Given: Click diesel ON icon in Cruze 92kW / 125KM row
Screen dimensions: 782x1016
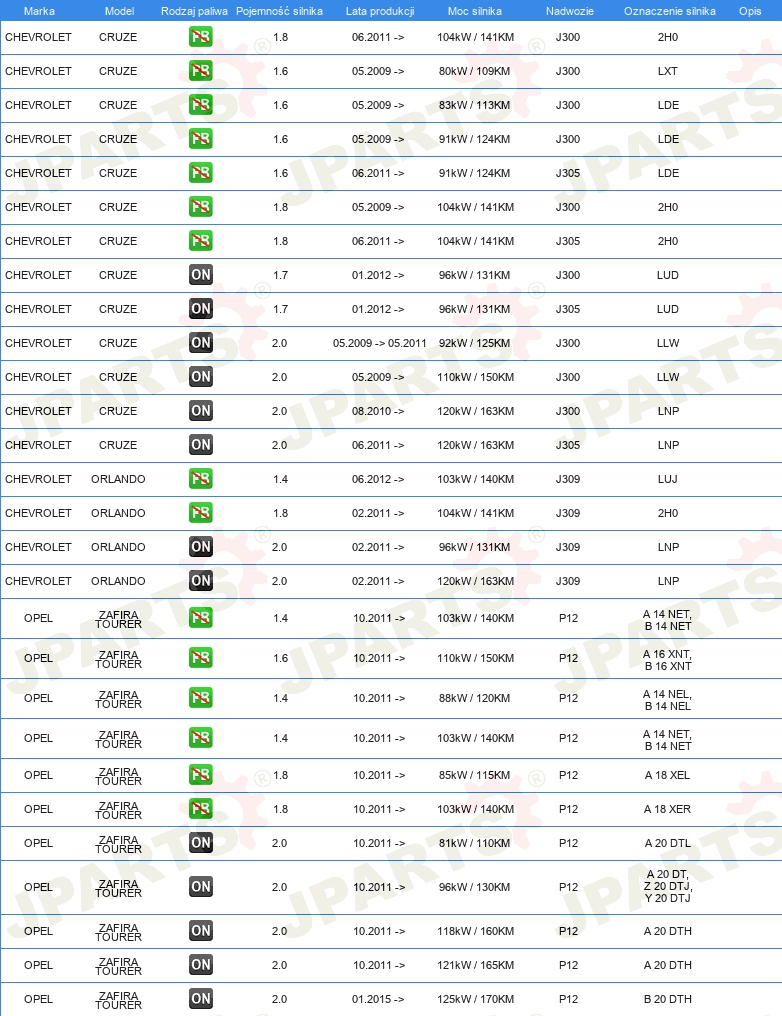Looking at the screenshot, I should tap(201, 343).
